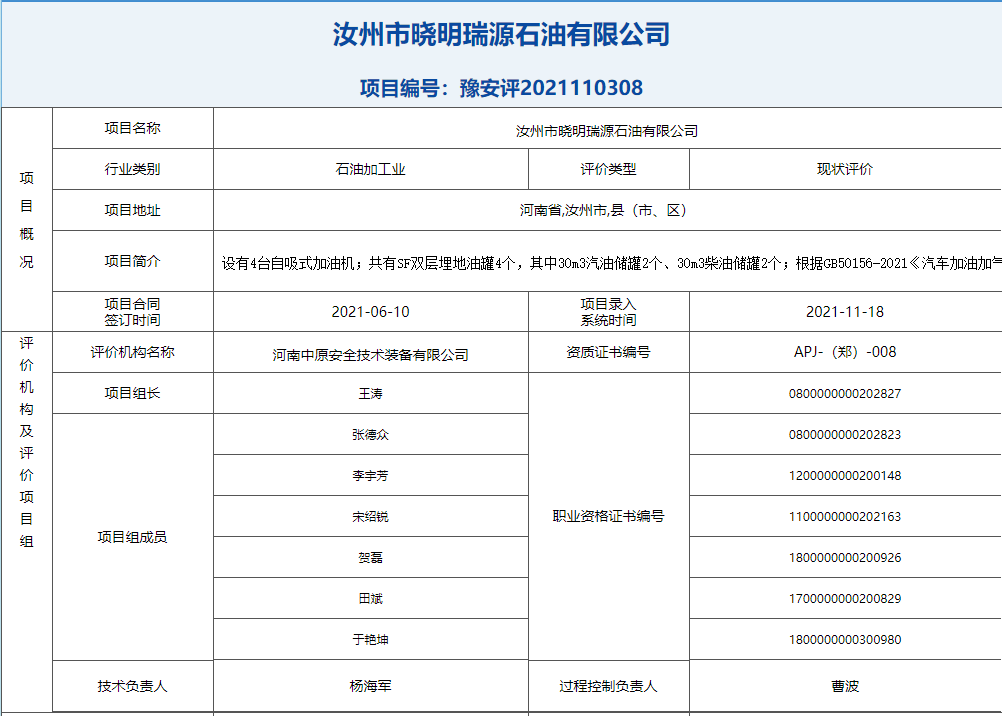Image resolution: width=1002 pixels, height=716 pixels.
Task: Select technical lead name 杨海军
Action: pos(371,686)
